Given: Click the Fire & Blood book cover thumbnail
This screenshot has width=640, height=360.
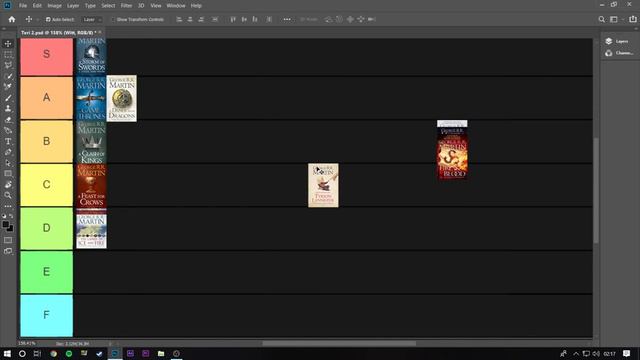Looking at the screenshot, I should [452, 150].
